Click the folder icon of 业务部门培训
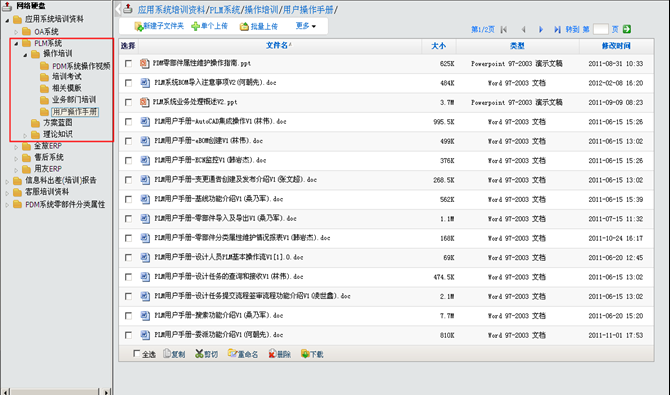Viewport: 670px width, 395px height. click(44, 100)
